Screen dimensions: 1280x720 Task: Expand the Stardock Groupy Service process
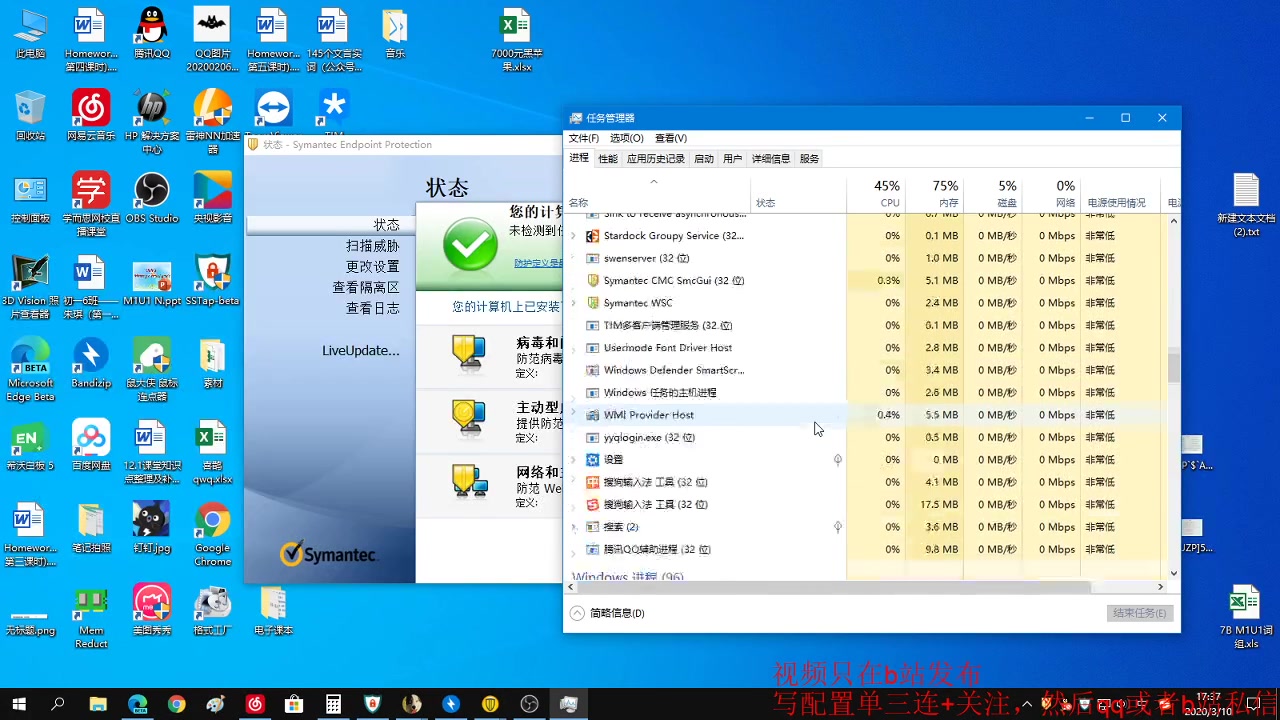pos(573,236)
